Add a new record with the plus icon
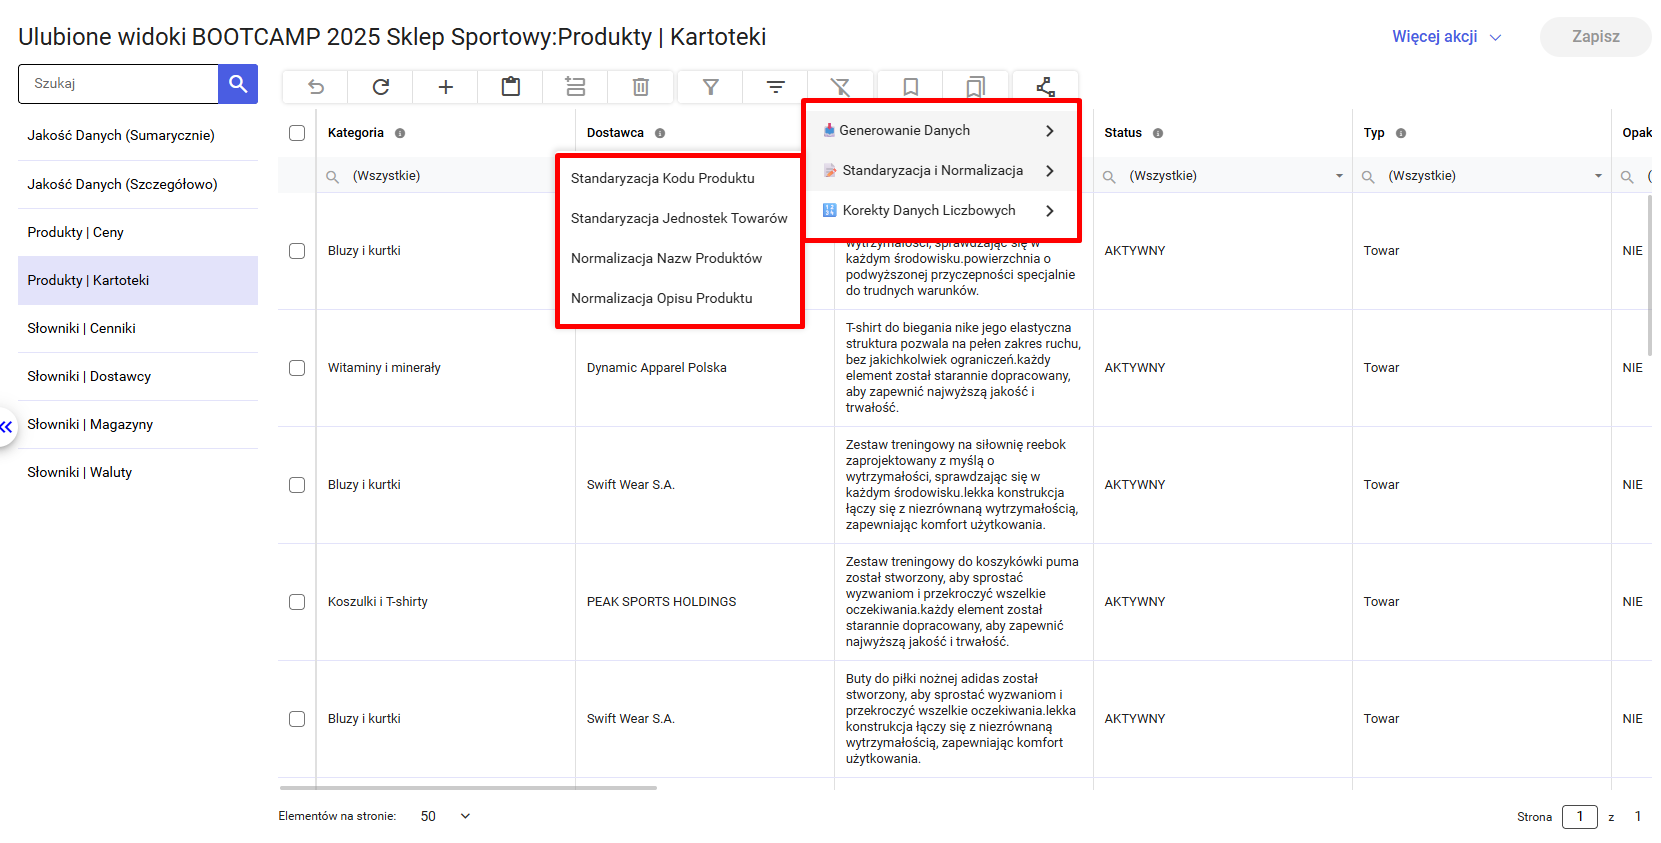This screenshot has height=843, width=1661. pyautogui.click(x=445, y=87)
